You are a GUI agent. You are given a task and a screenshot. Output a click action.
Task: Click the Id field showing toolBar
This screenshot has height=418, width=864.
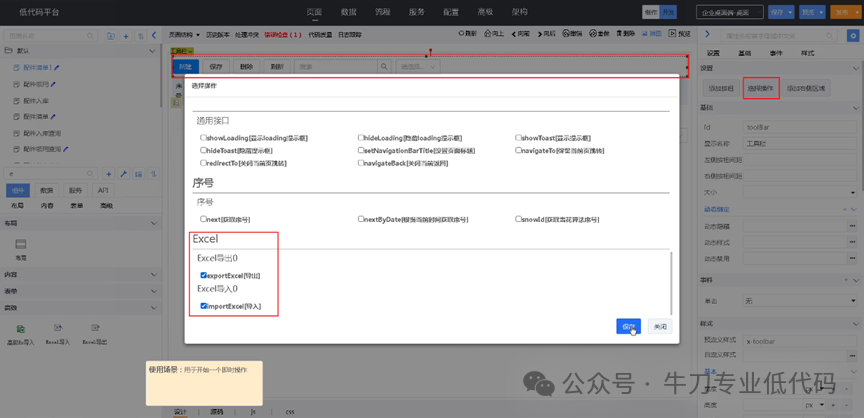pyautogui.click(x=798, y=127)
